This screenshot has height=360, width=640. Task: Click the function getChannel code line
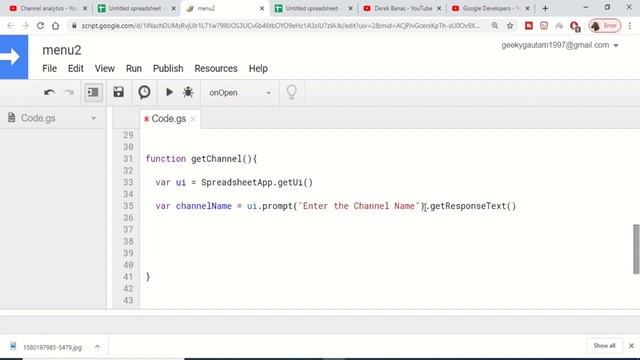click(201, 159)
